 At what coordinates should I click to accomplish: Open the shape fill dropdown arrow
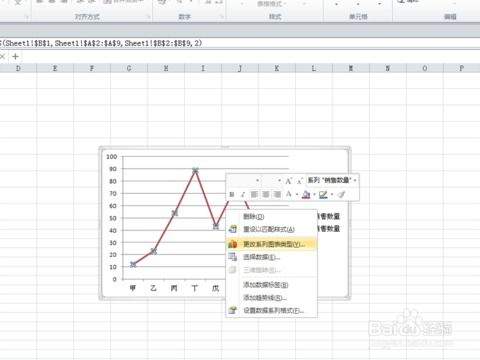pyautogui.click(x=314, y=195)
